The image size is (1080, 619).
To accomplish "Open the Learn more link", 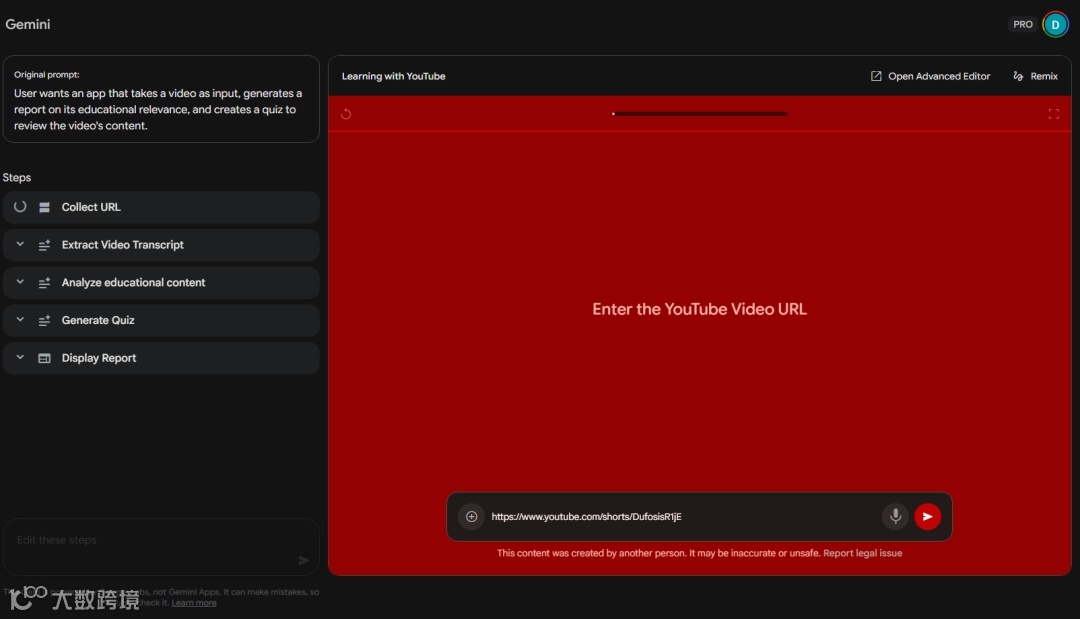I will tap(194, 603).
